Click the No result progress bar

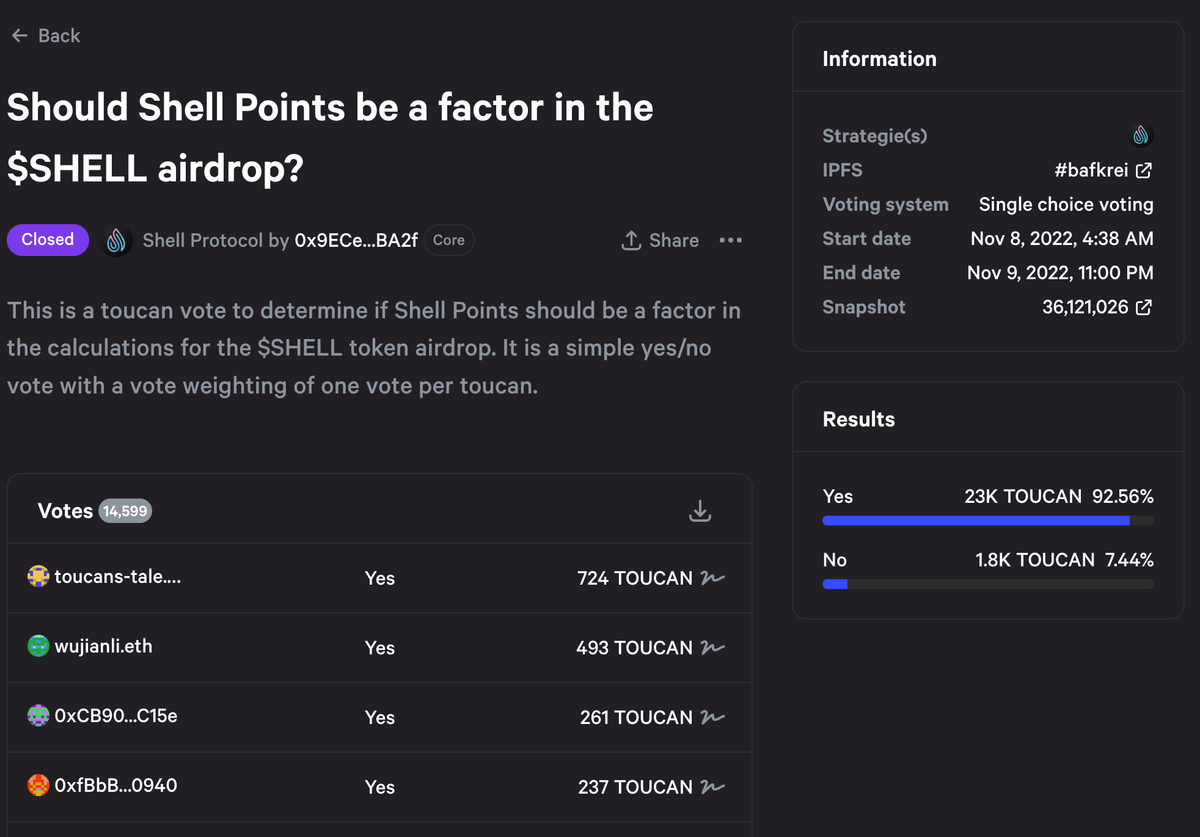[x=987, y=584]
